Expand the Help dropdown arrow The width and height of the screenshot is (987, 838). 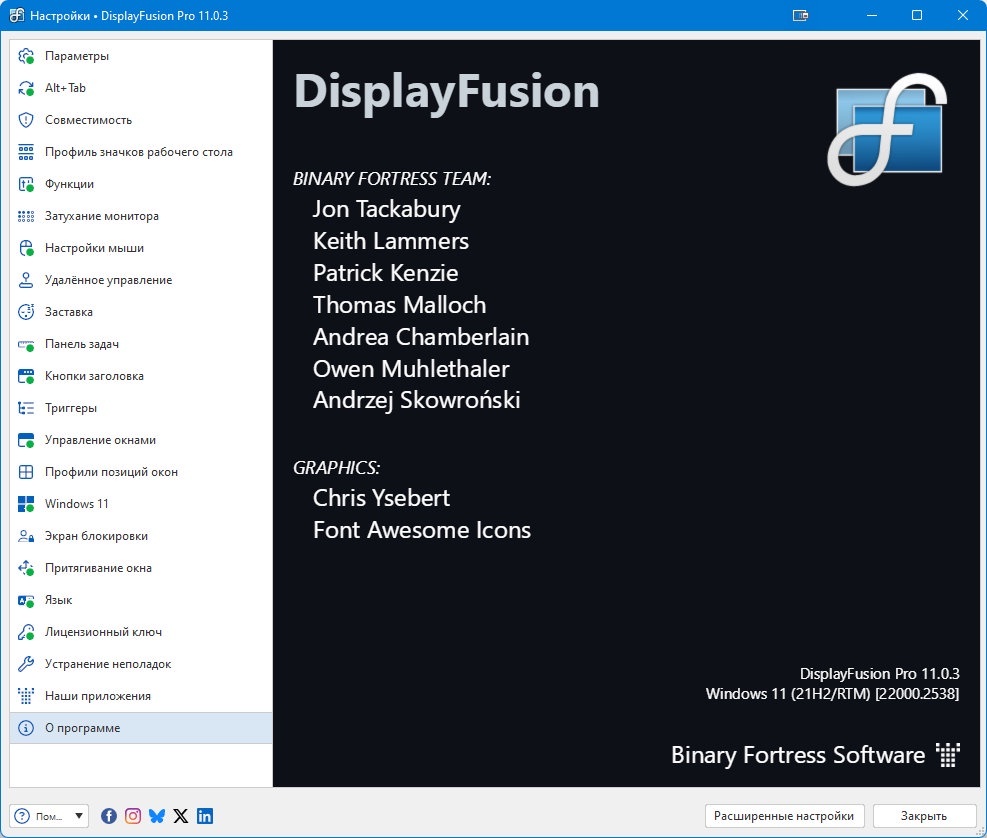79,816
